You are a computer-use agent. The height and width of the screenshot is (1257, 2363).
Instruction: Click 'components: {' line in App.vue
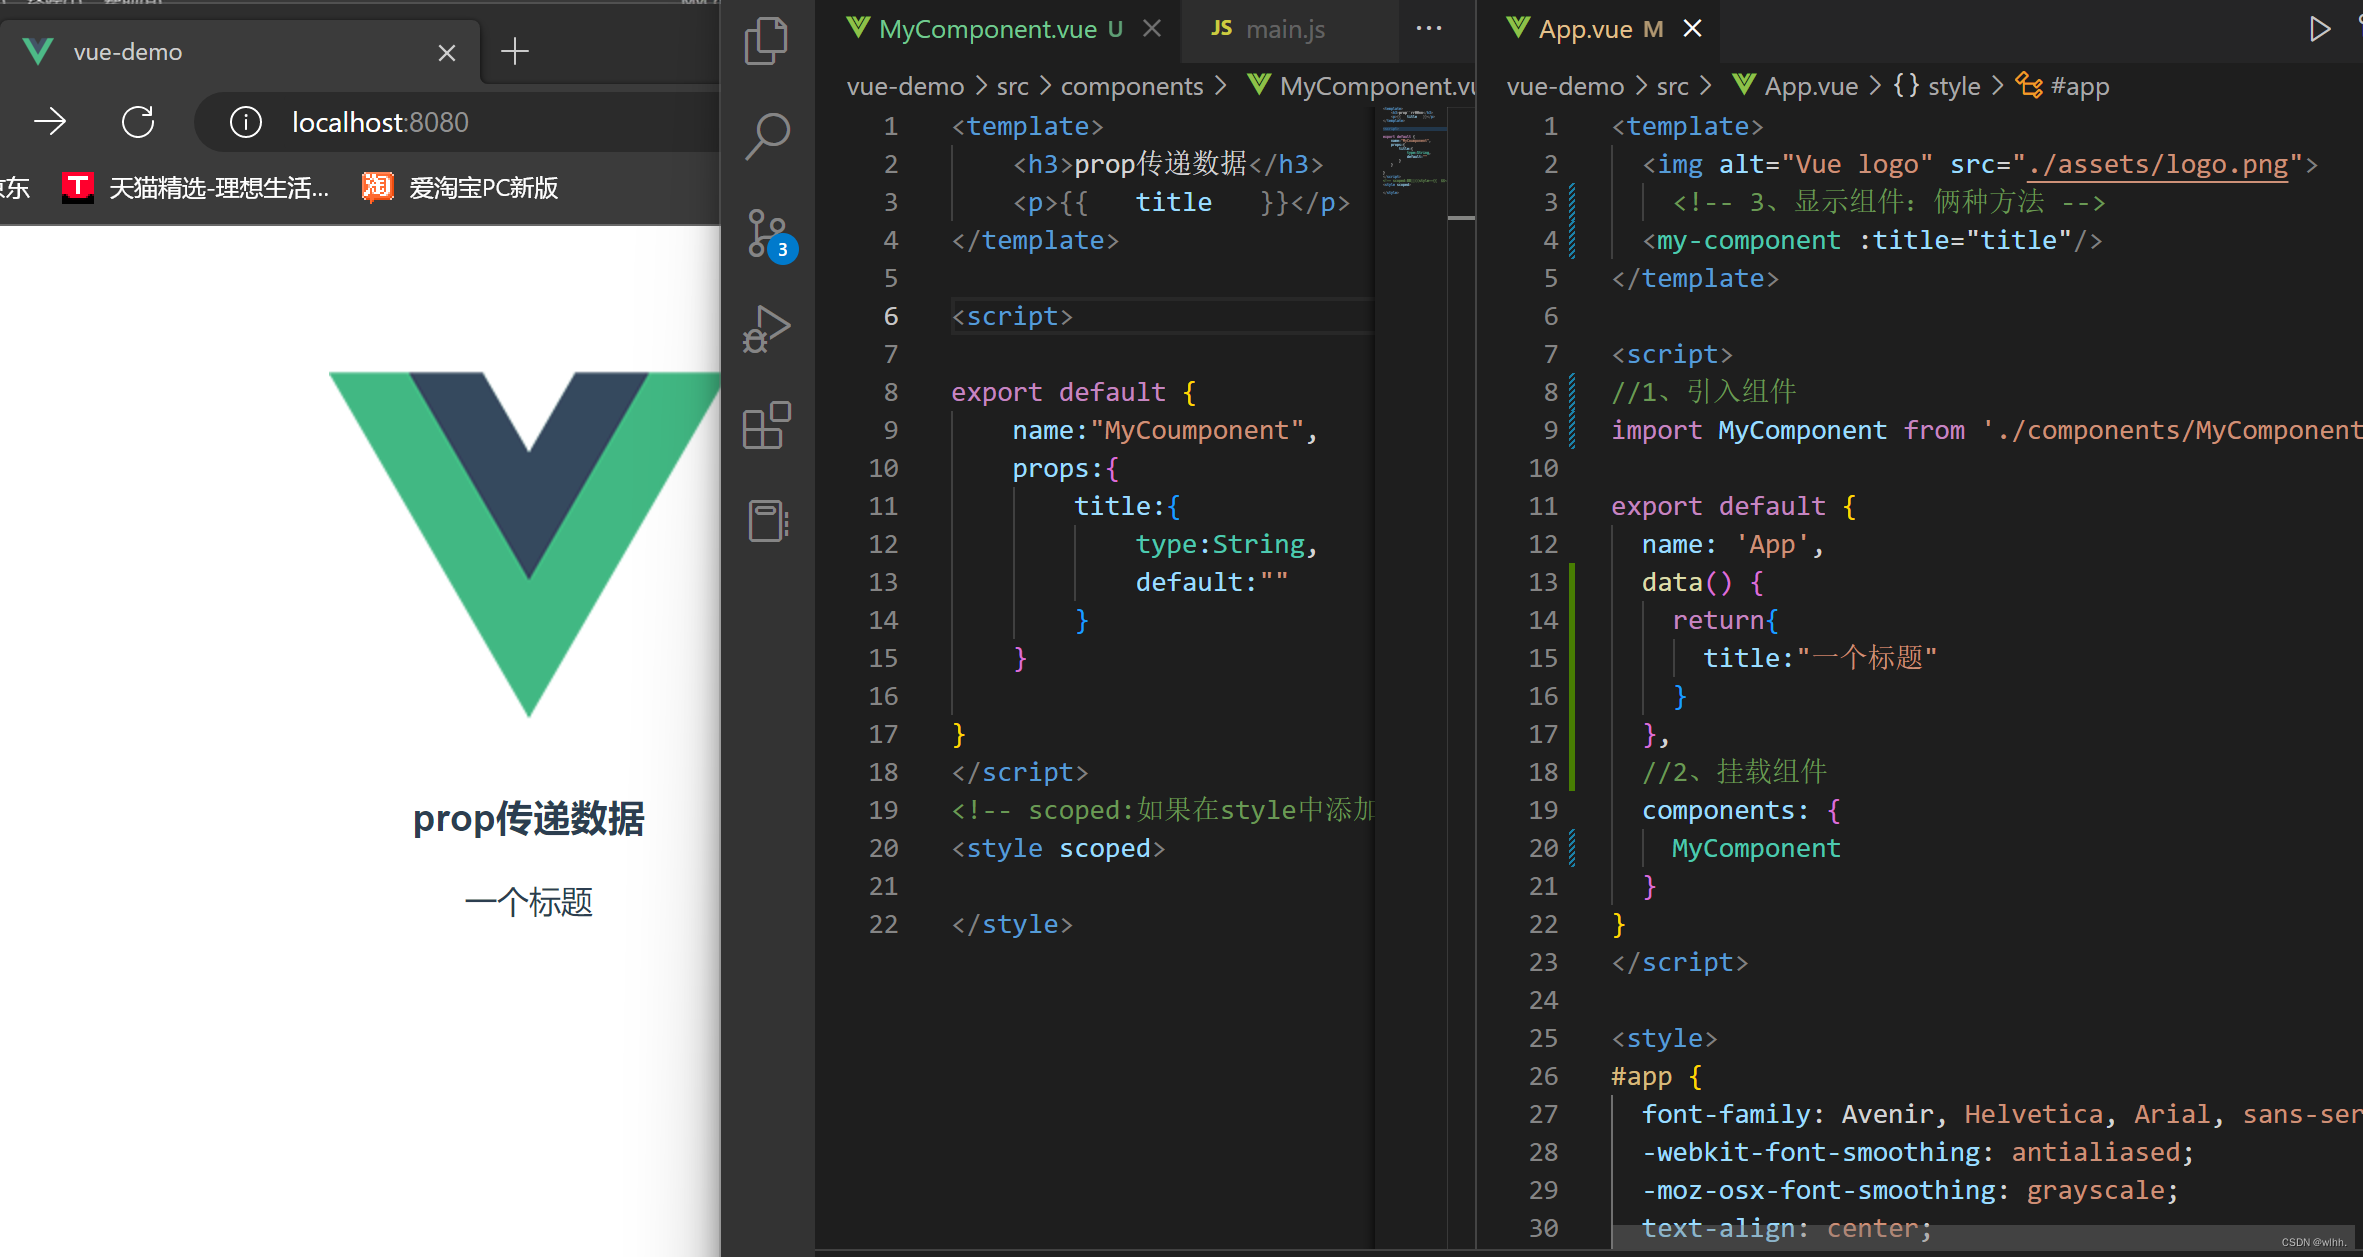point(1741,810)
